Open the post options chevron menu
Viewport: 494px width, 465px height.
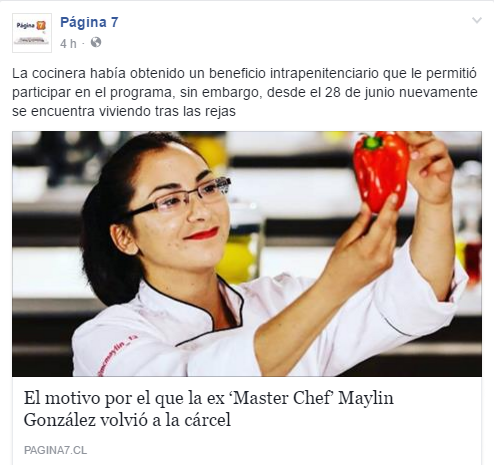click(x=477, y=21)
